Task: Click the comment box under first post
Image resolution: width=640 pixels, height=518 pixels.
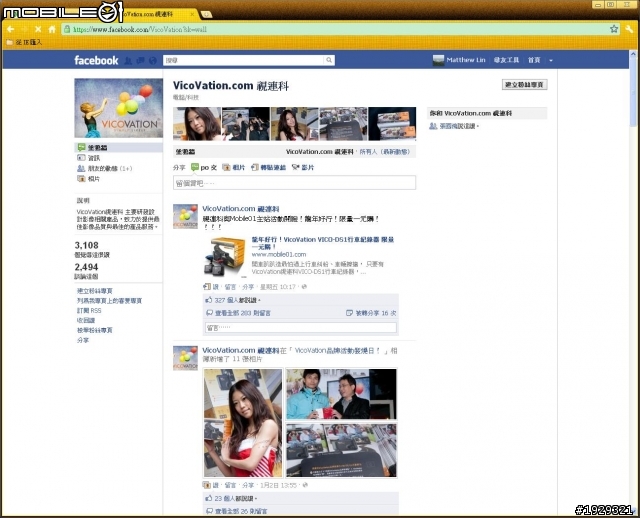Action: click(300, 327)
